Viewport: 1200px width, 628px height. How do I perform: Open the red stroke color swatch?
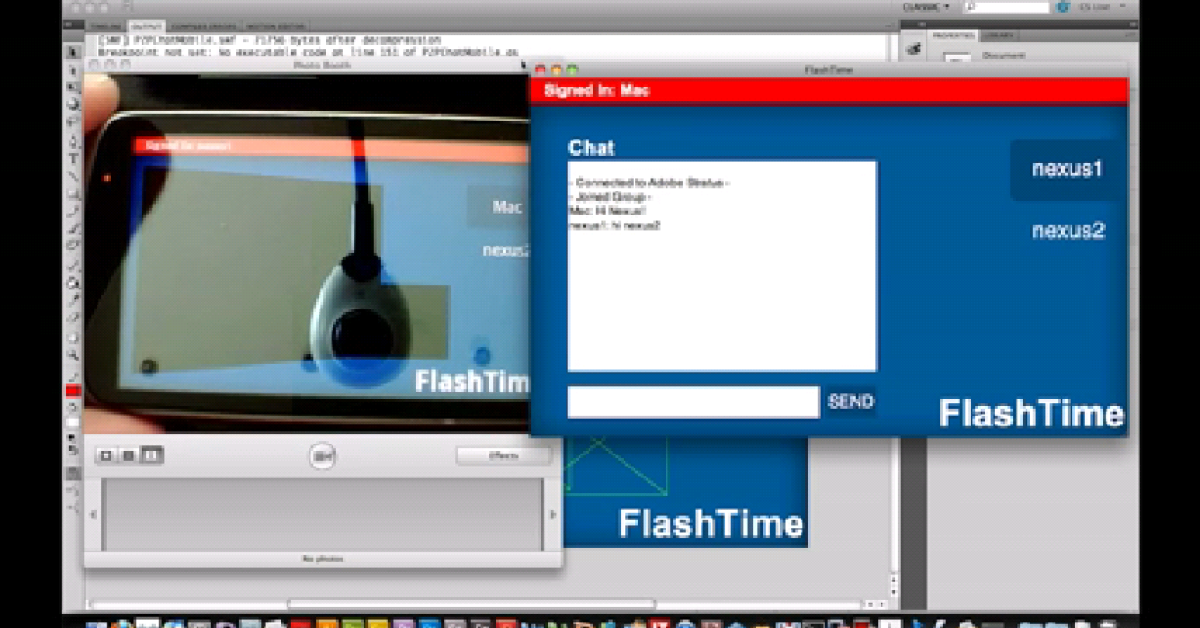tap(73, 390)
